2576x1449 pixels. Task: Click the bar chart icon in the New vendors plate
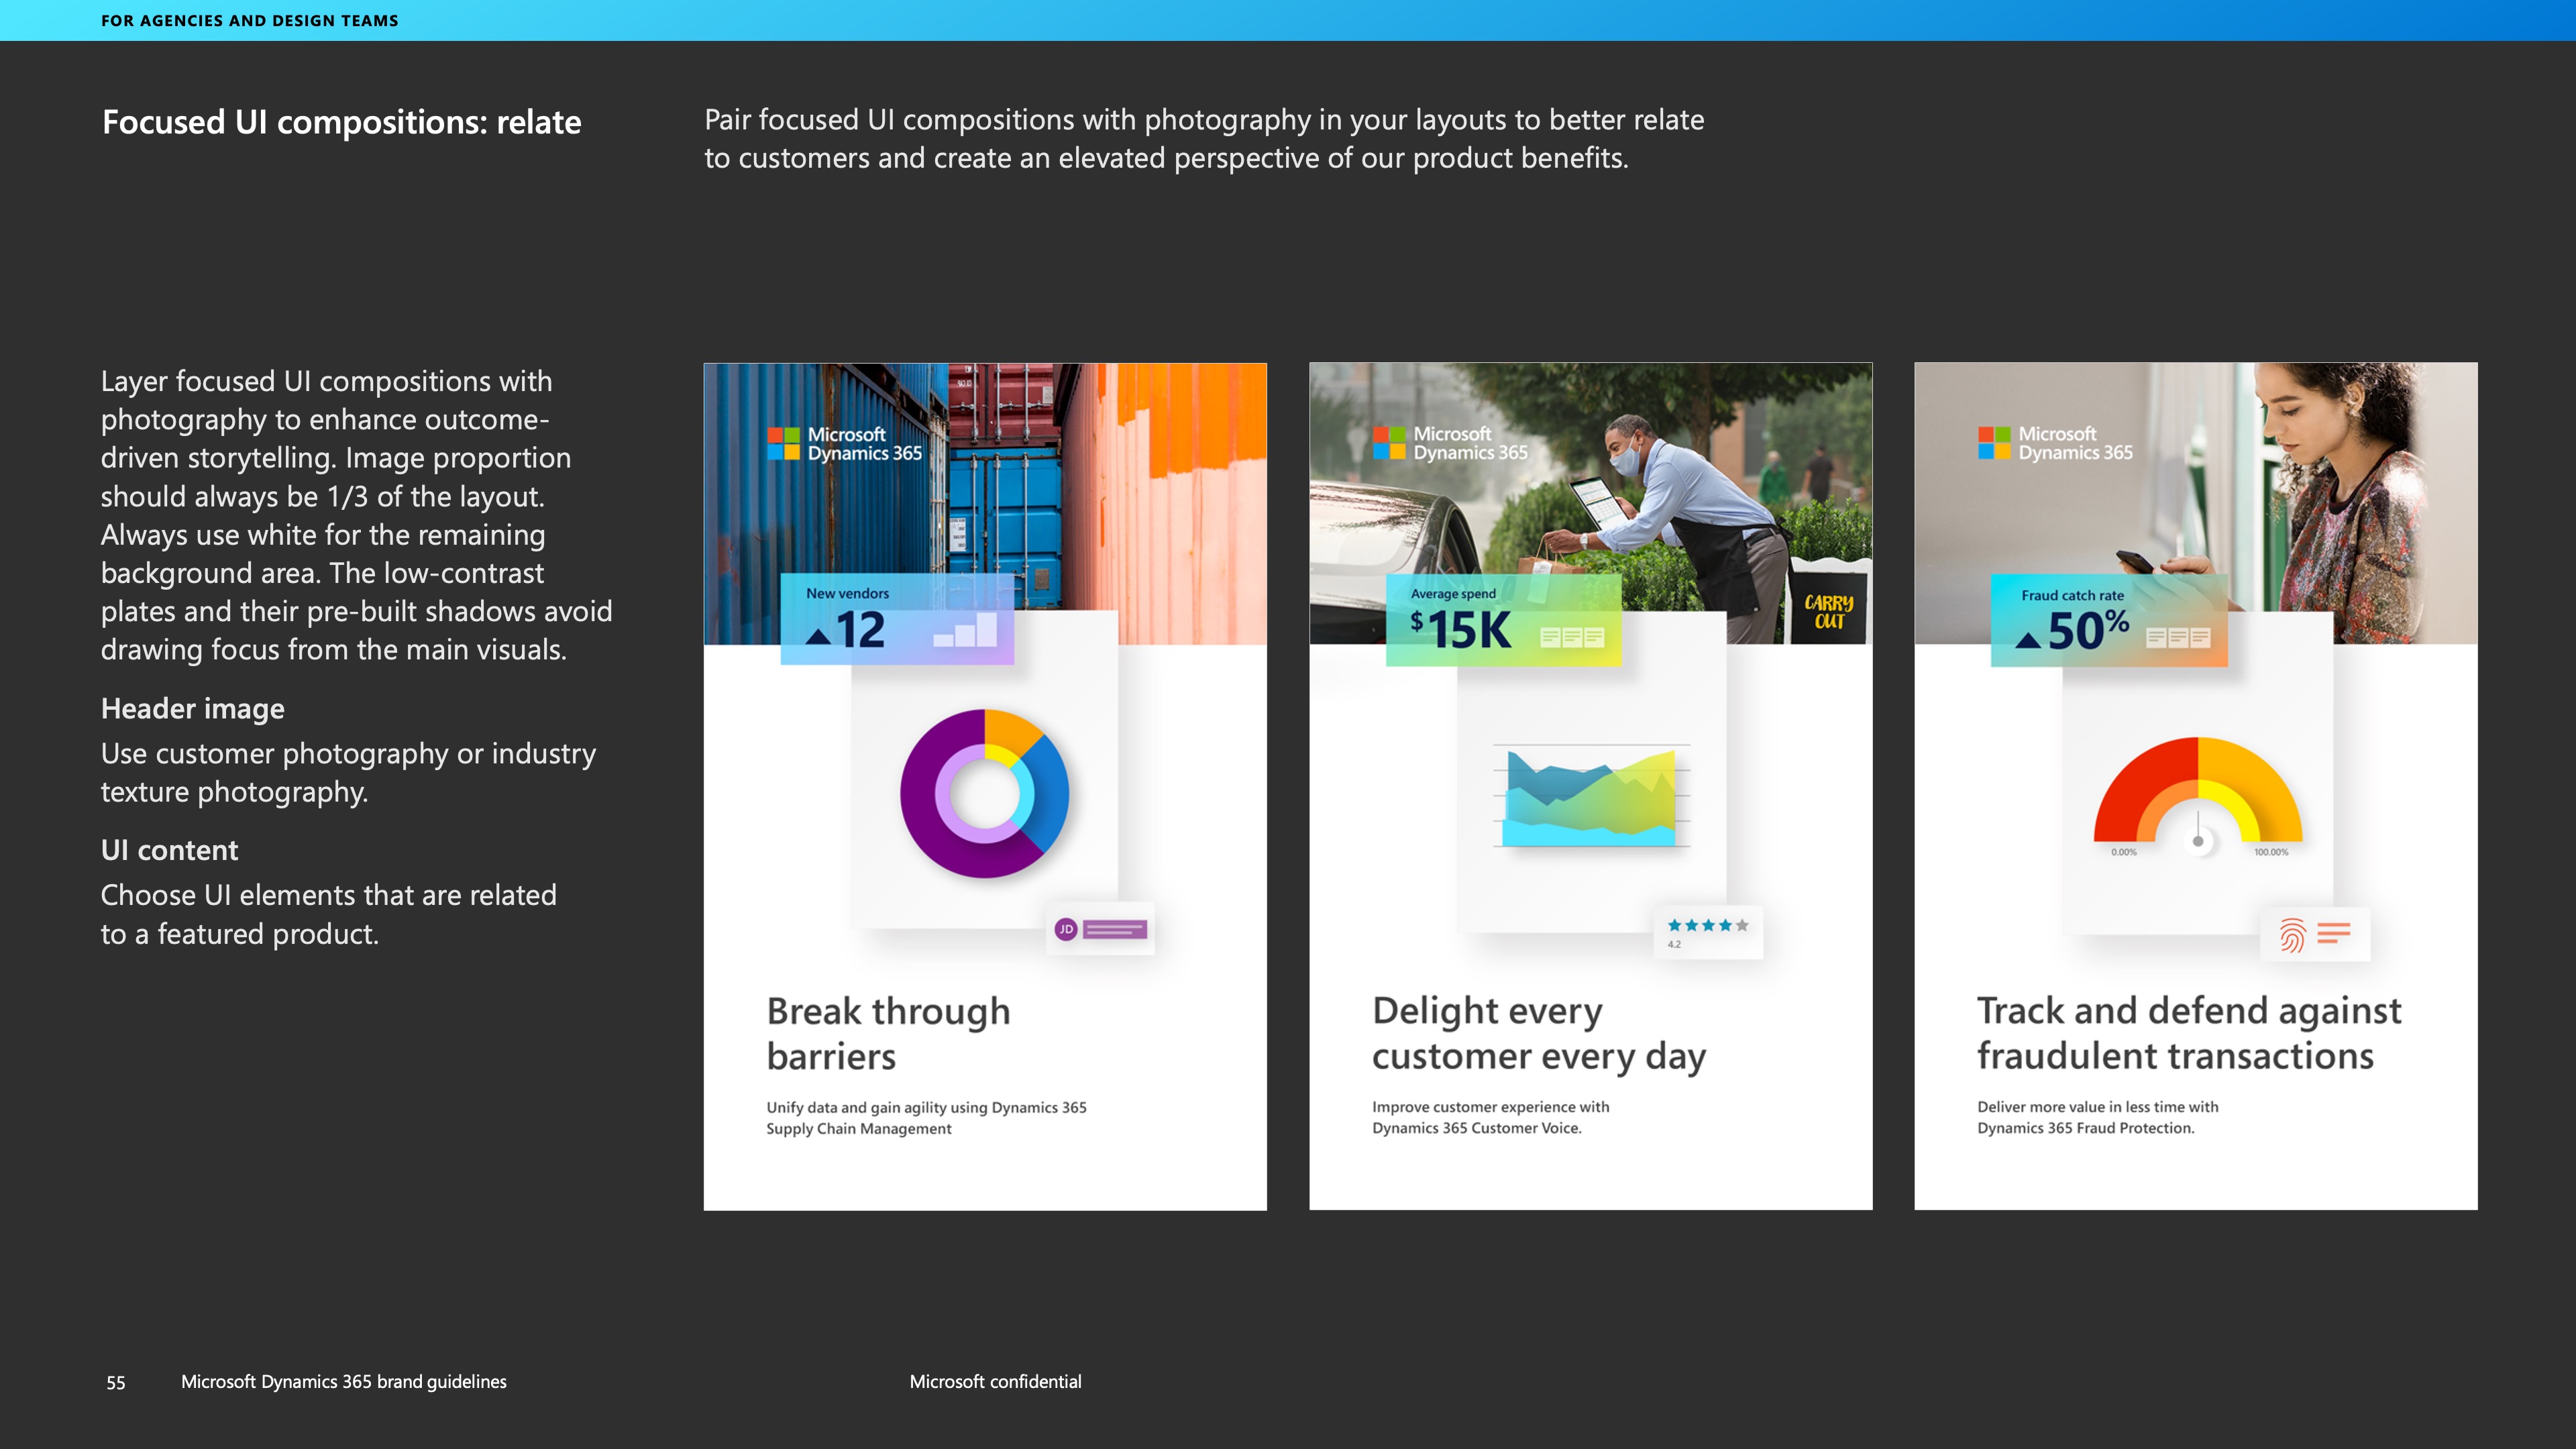pyautogui.click(x=965, y=630)
